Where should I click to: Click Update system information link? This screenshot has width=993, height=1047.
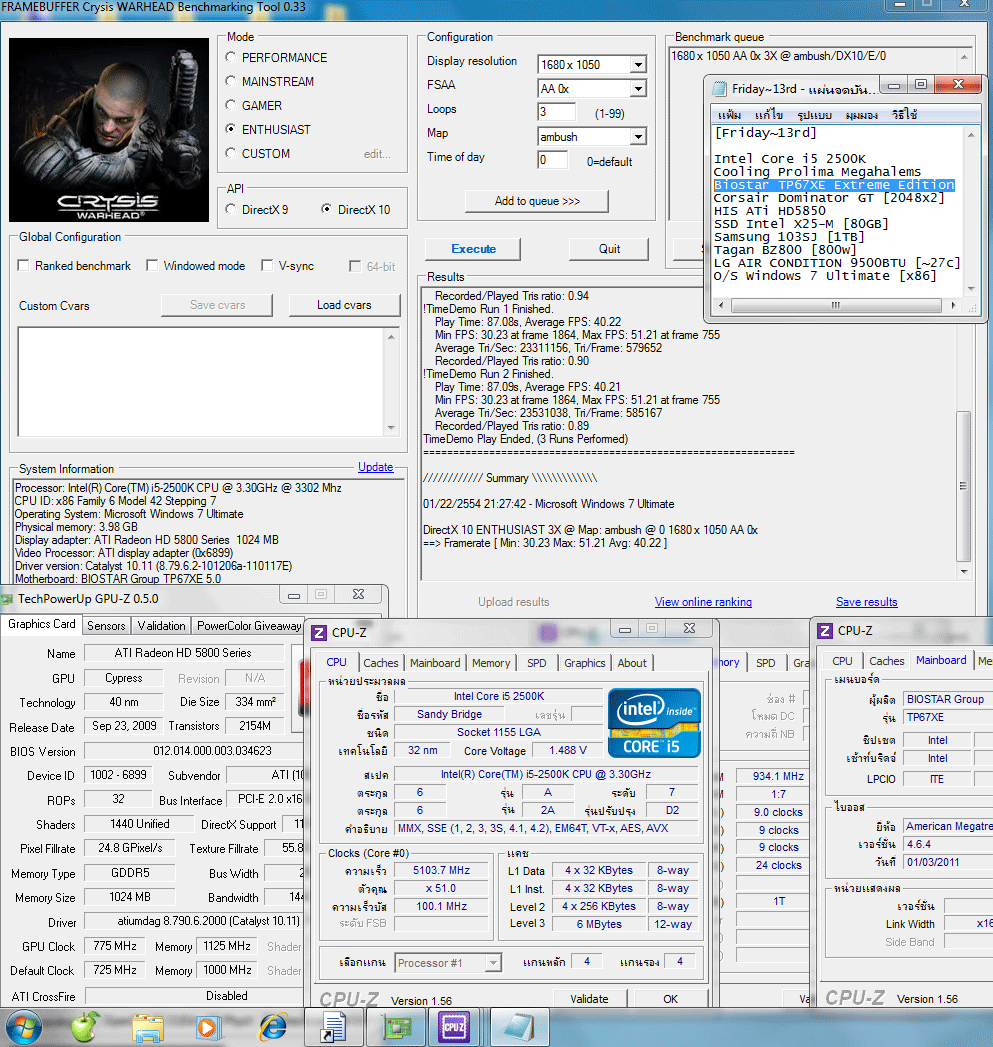pos(375,467)
